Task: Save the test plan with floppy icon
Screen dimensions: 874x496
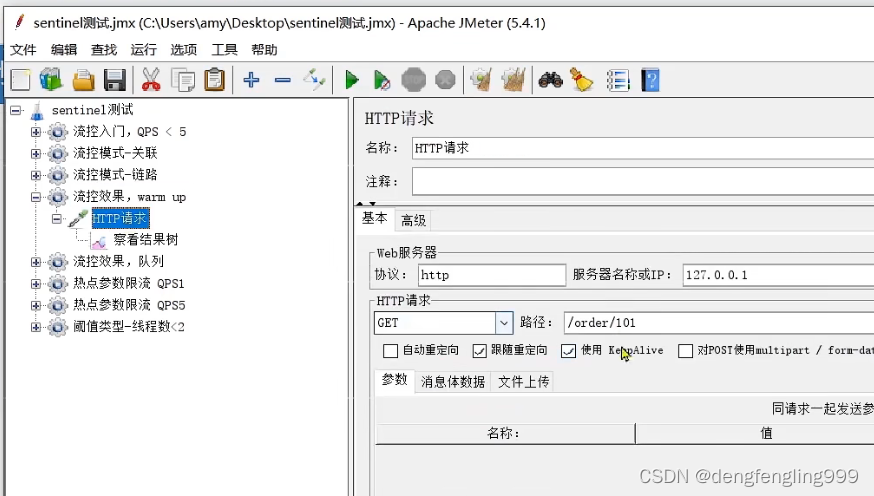Action: click(115, 80)
